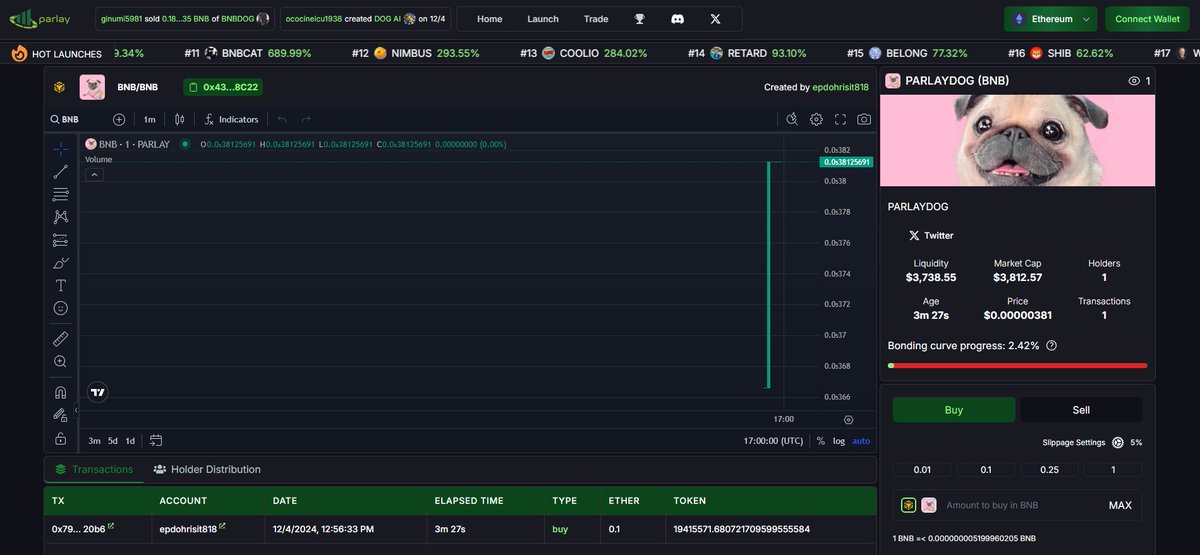The image size is (1200, 555).
Task: Activate the zoom in tool
Action: (x=61, y=362)
